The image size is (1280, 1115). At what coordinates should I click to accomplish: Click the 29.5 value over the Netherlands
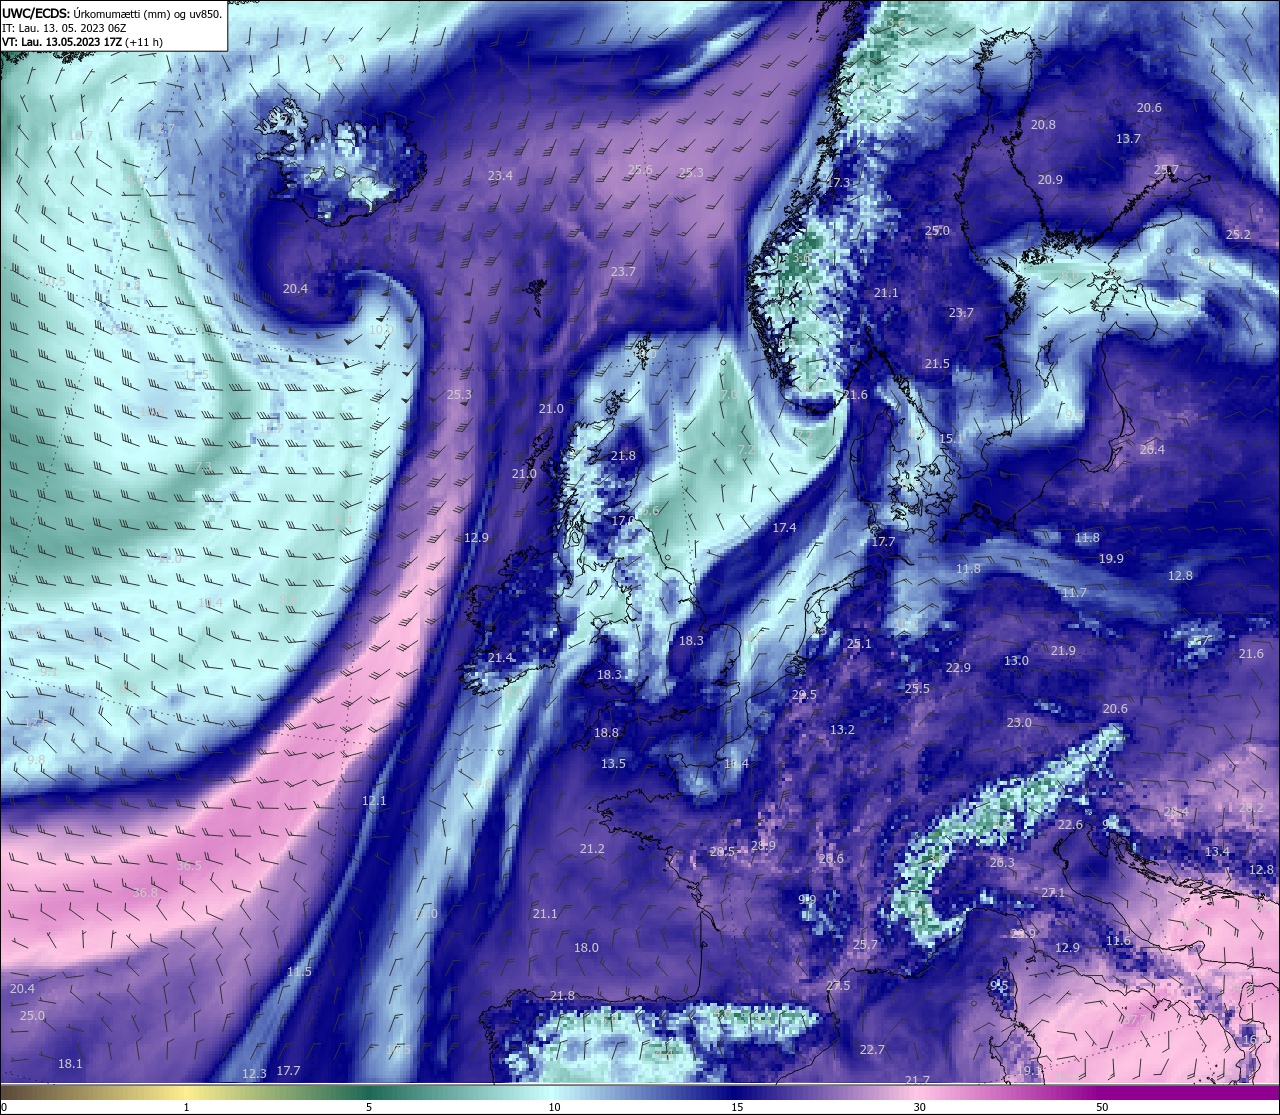tap(804, 695)
